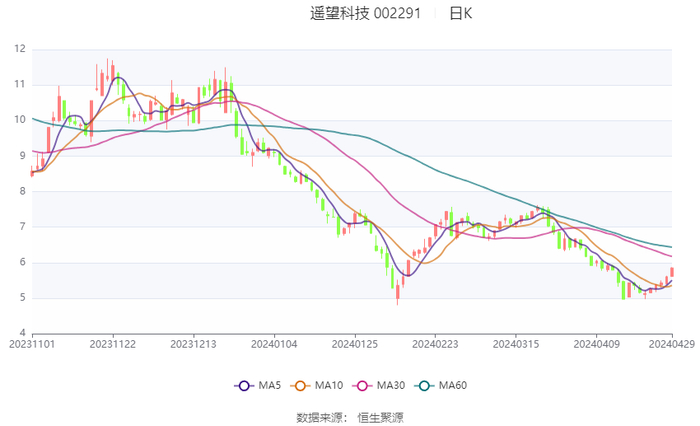Select y-axis price label 8
This screenshot has height=426, width=700.
[23, 191]
